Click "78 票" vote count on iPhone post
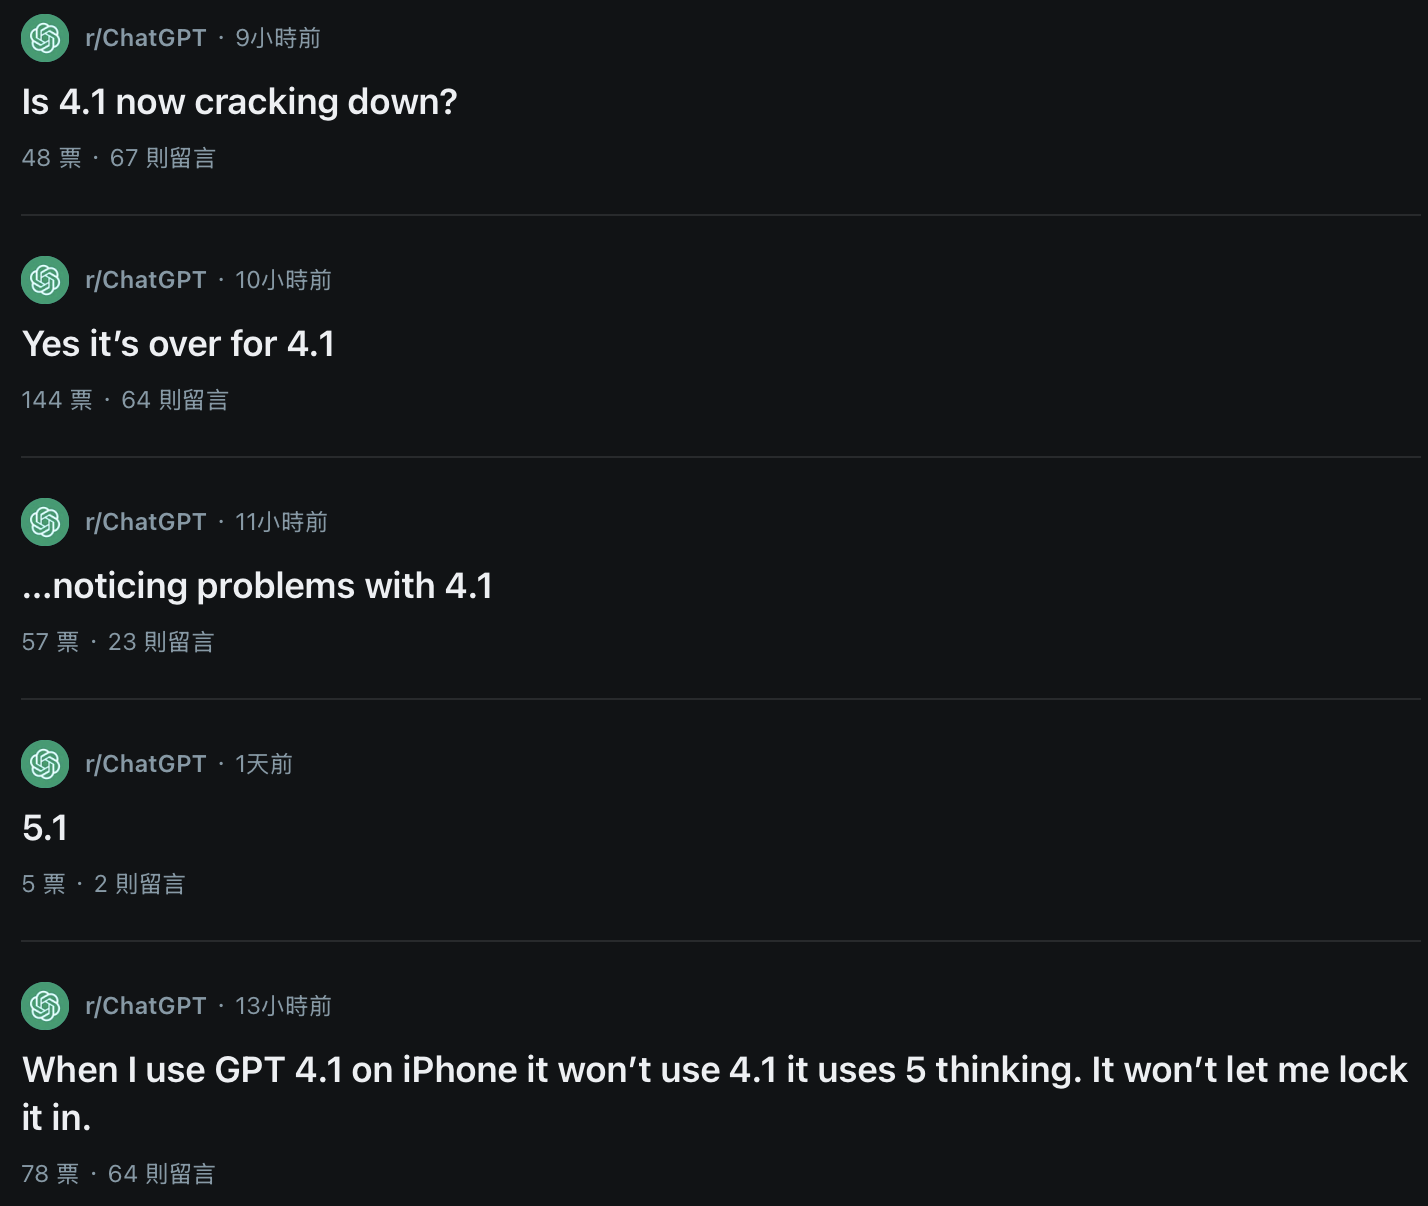This screenshot has height=1206, width=1428. pyautogui.click(x=50, y=1174)
